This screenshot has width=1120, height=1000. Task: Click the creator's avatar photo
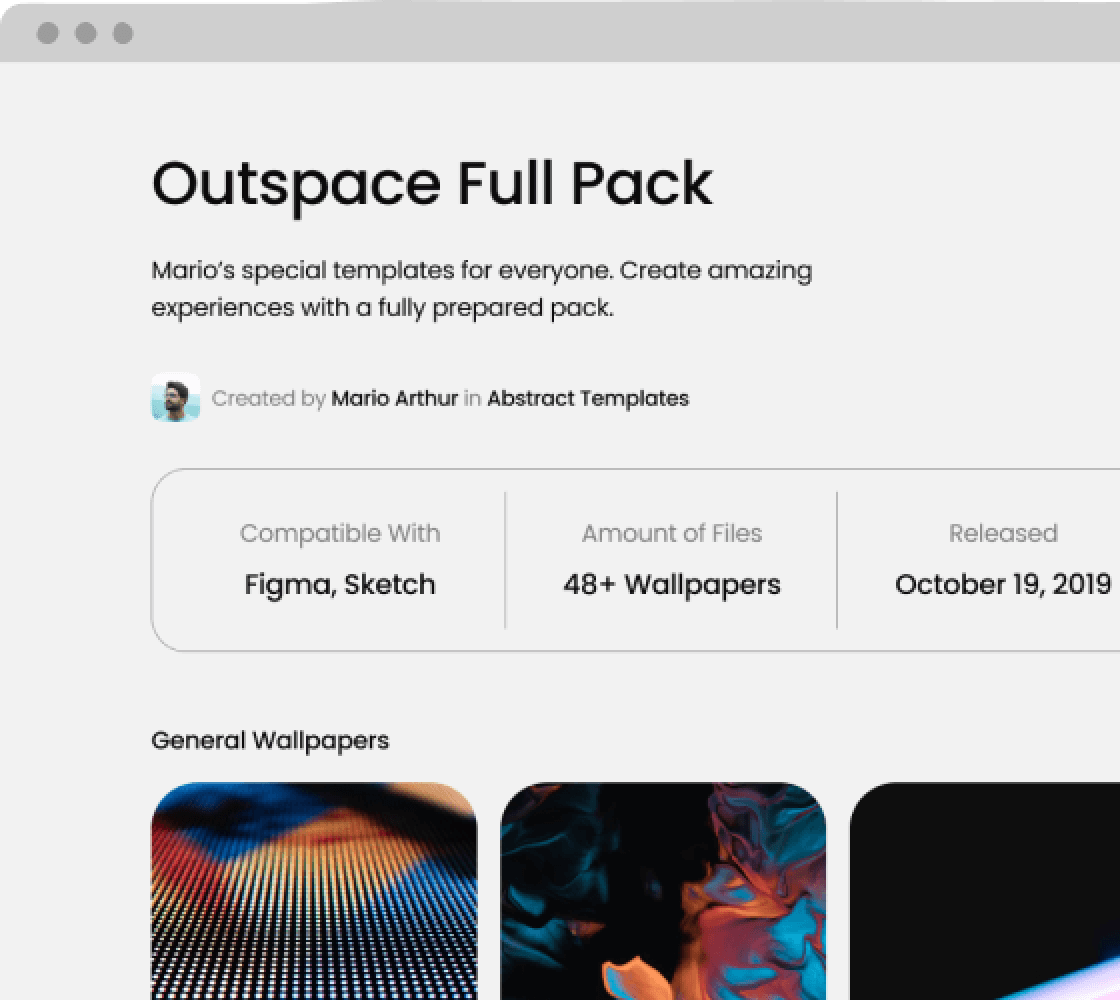tap(177, 398)
